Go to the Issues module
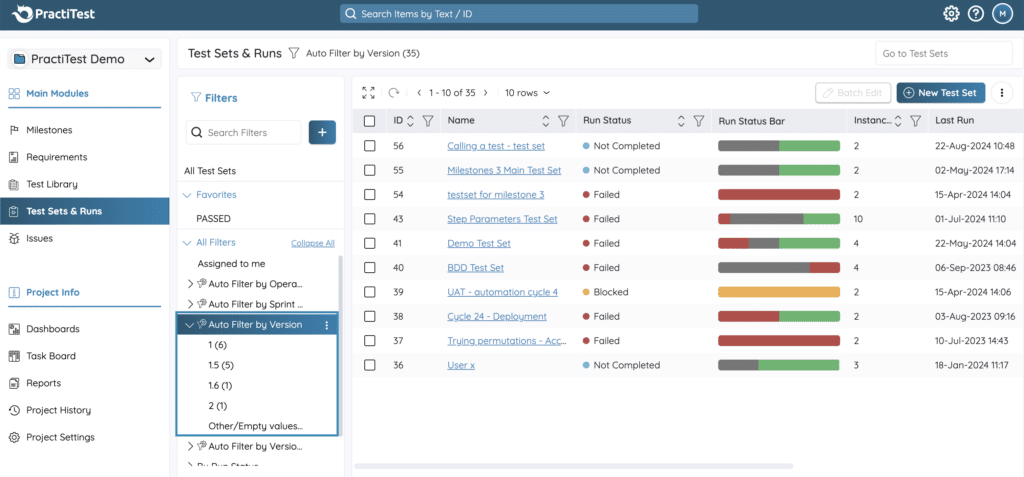Viewport: 1024px width, 477px height. pyautogui.click(x=39, y=238)
